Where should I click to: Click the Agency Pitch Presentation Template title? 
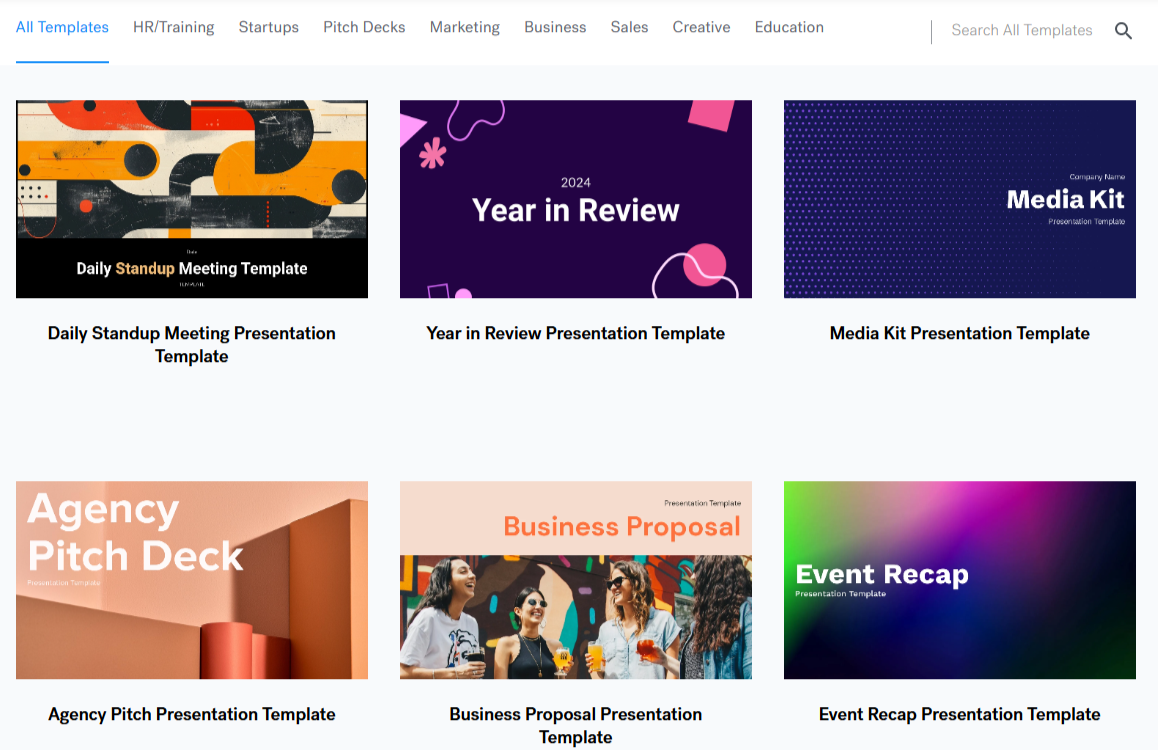point(192,715)
